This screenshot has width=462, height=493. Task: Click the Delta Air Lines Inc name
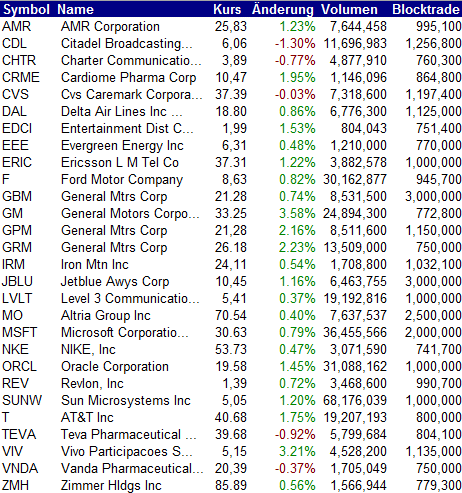click(114, 111)
